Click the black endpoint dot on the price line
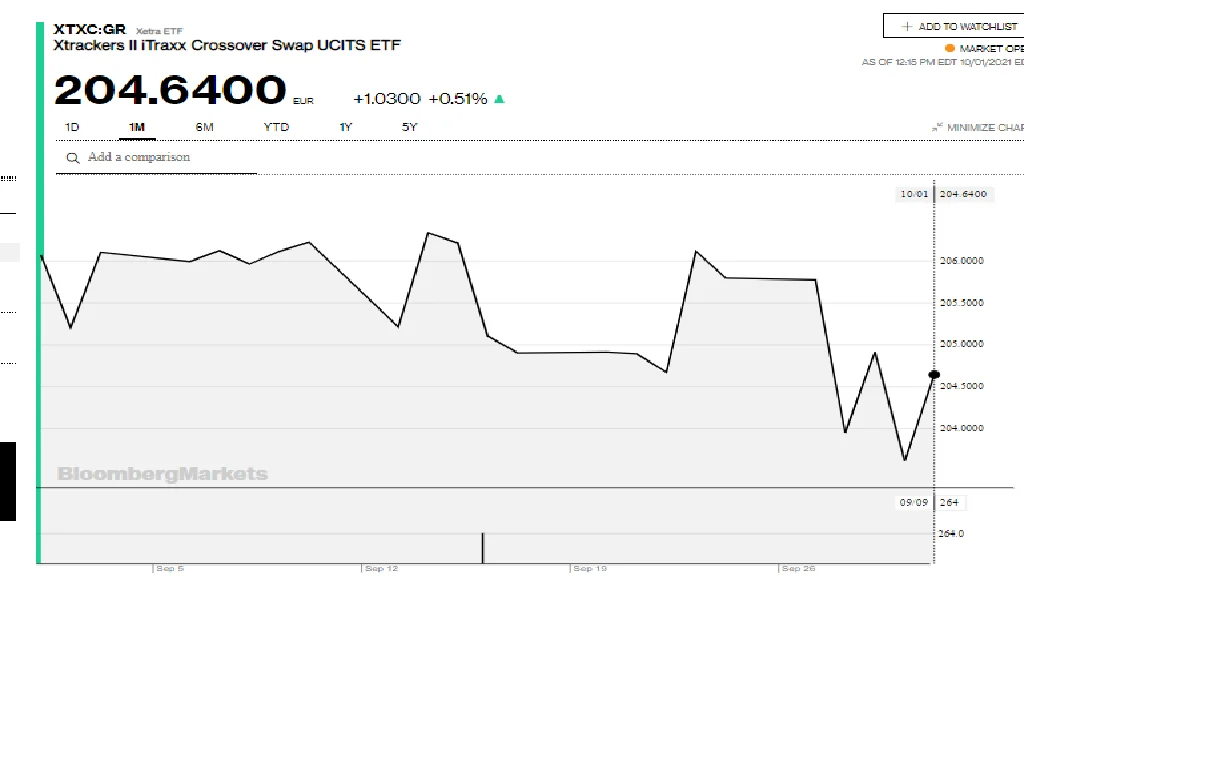This screenshot has width=1220, height=760. coord(934,374)
